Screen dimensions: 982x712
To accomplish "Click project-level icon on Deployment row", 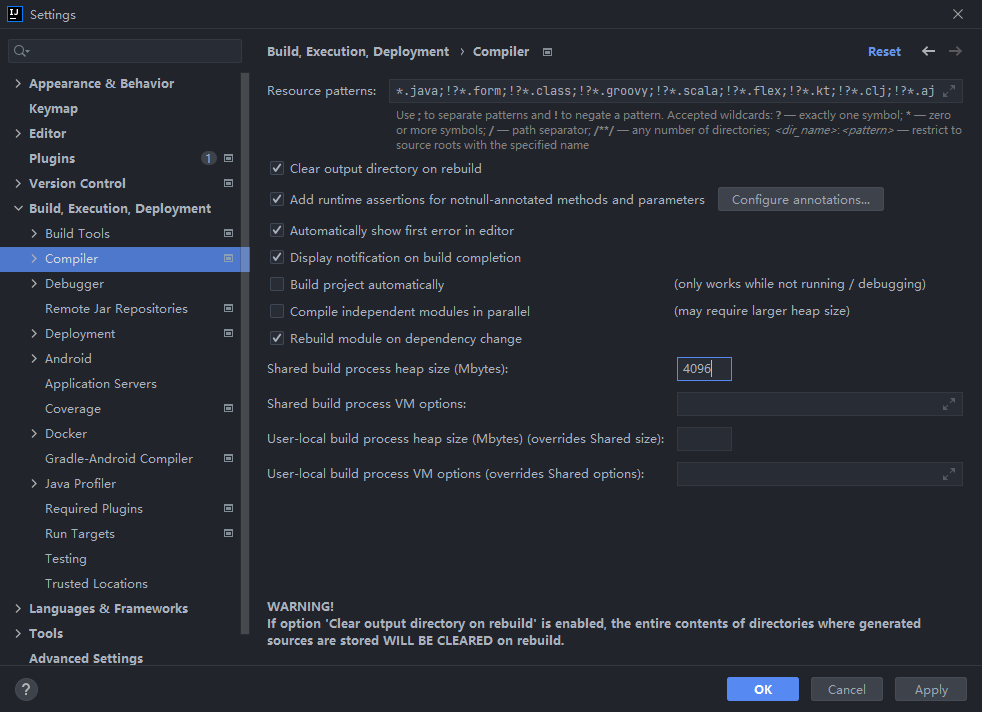I will point(229,334).
